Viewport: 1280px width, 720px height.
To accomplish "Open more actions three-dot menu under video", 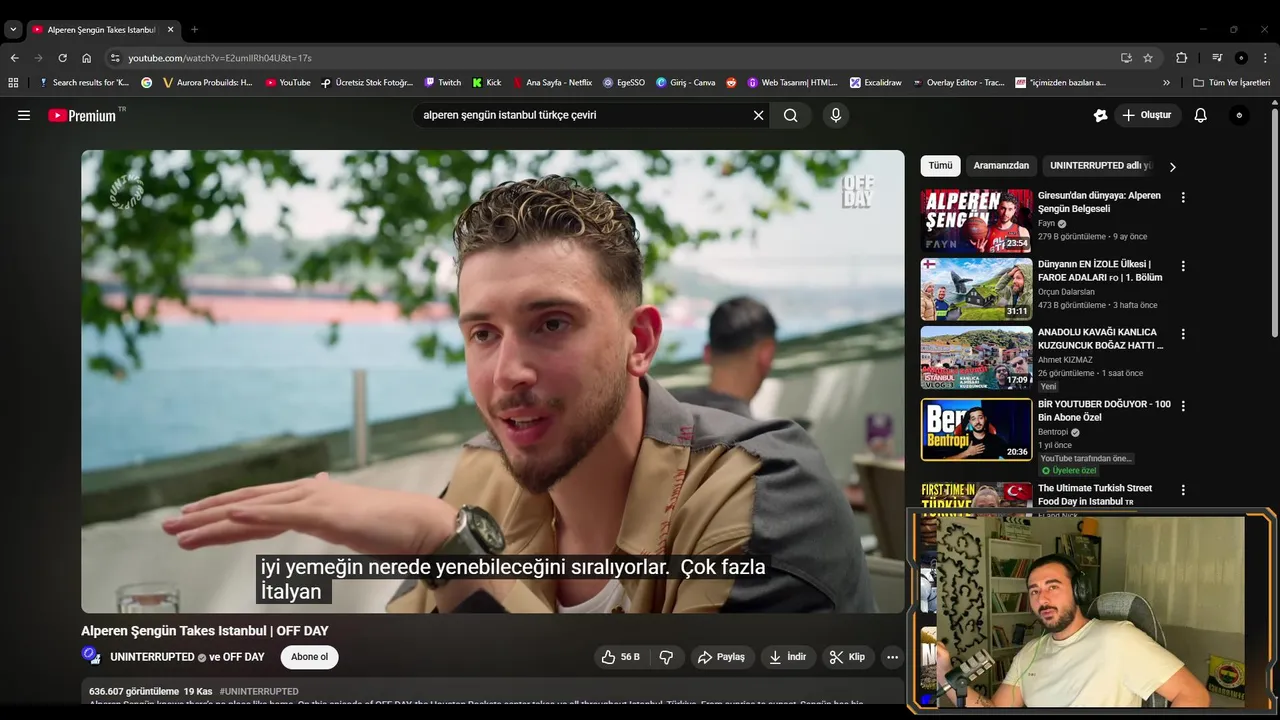I will click(892, 657).
